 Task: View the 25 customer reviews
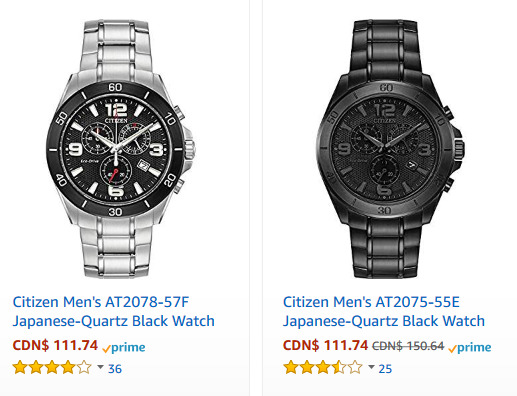(385, 369)
